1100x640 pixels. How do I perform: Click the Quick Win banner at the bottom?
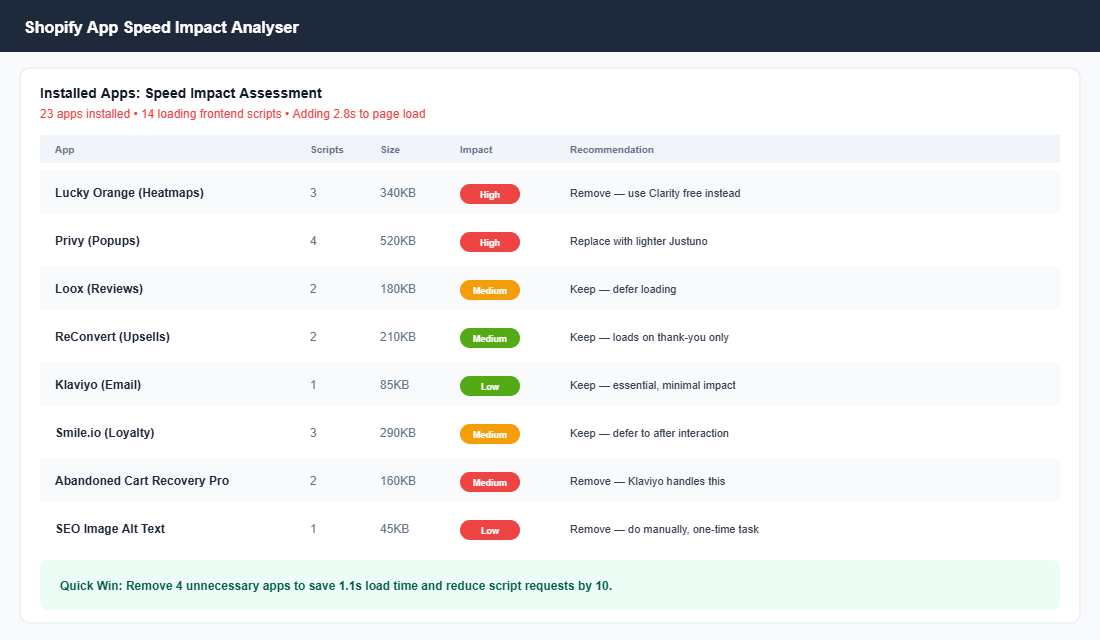pos(550,584)
